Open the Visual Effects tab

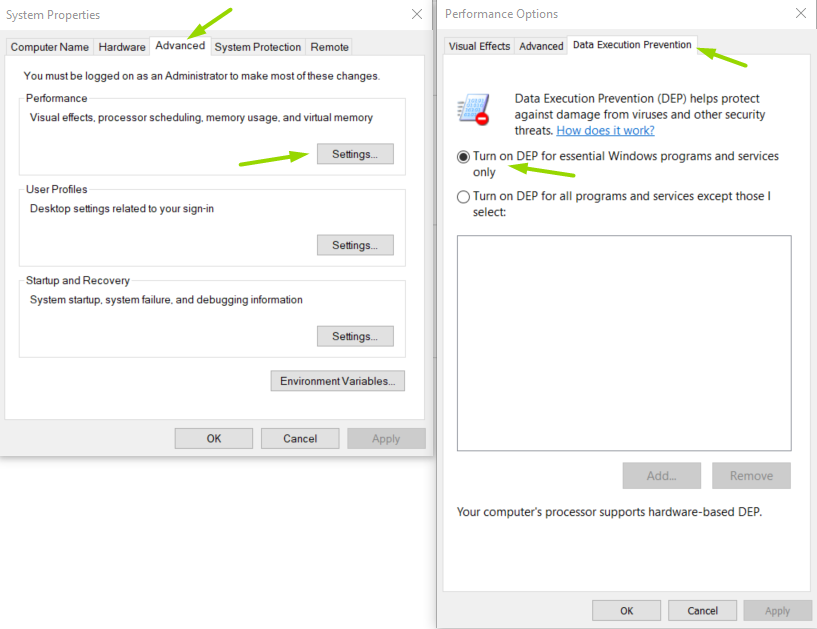479,46
